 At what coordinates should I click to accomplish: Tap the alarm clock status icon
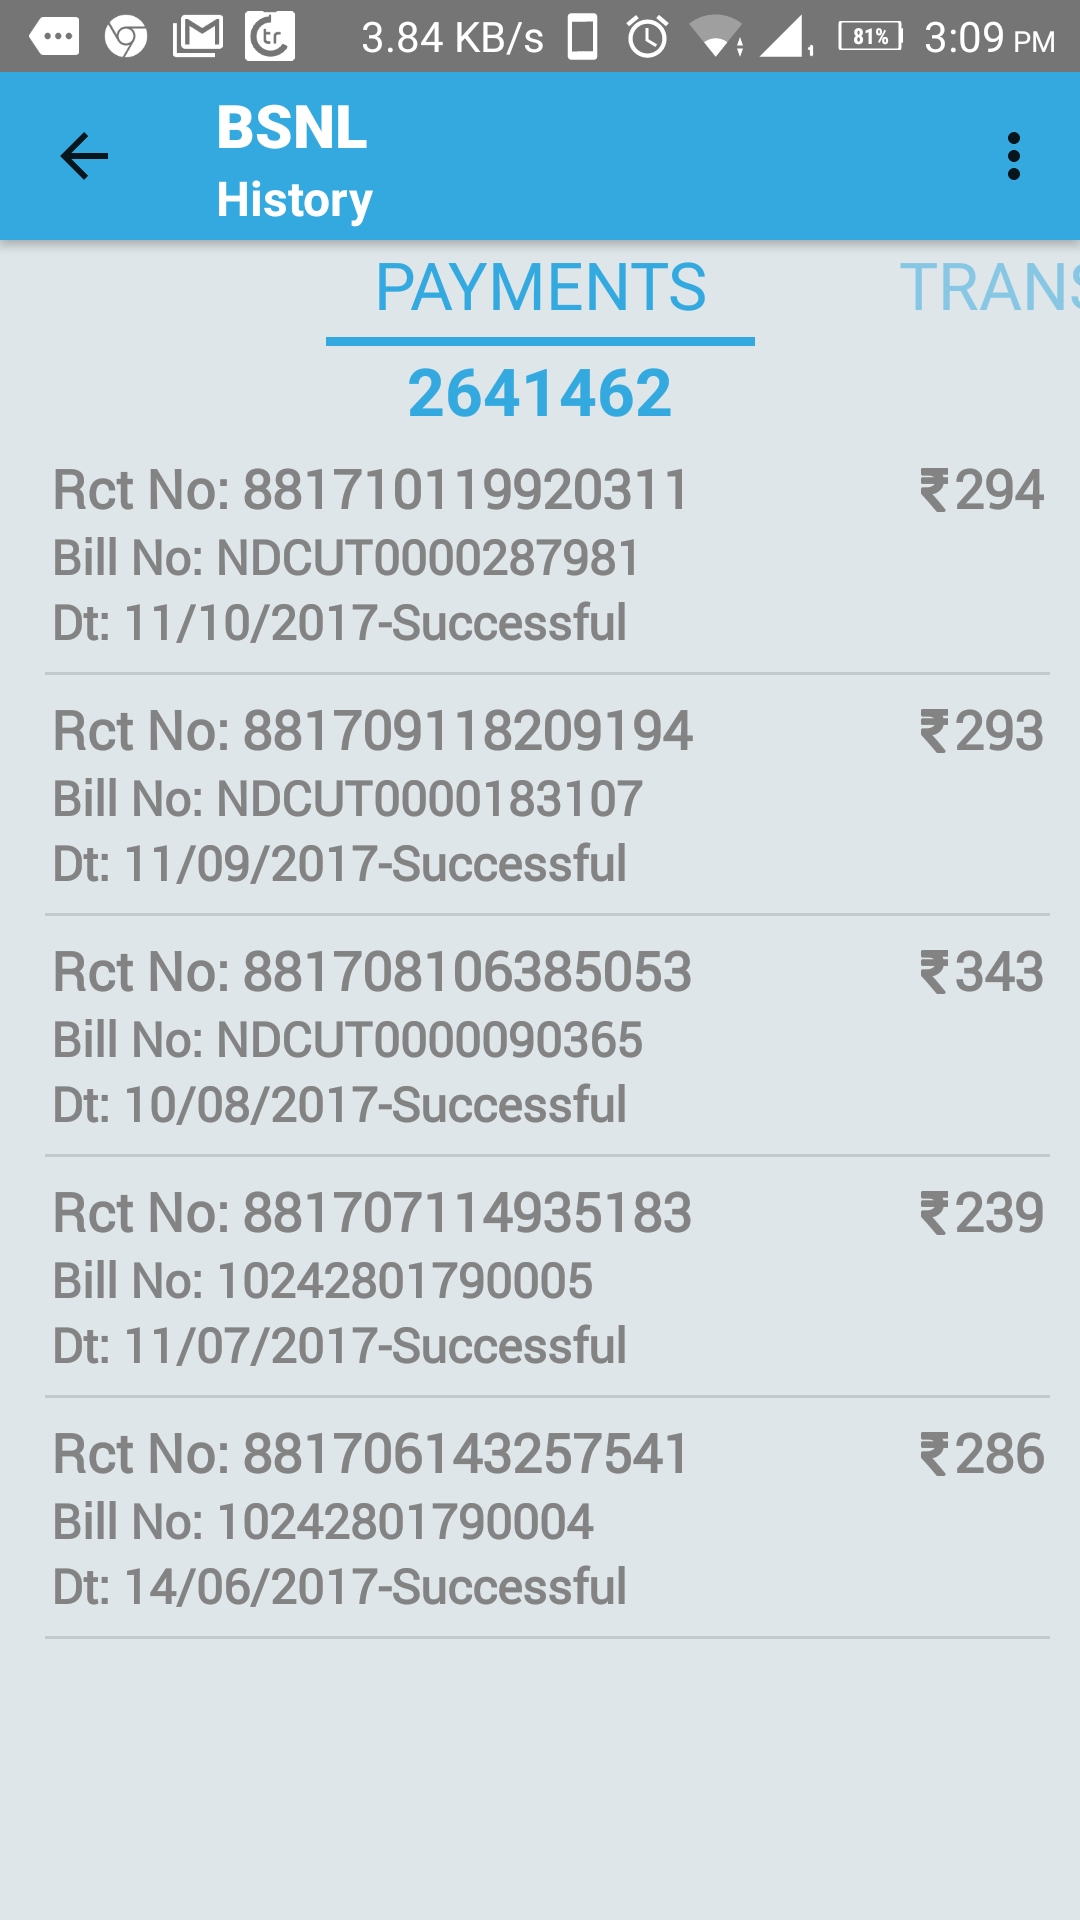coord(647,38)
